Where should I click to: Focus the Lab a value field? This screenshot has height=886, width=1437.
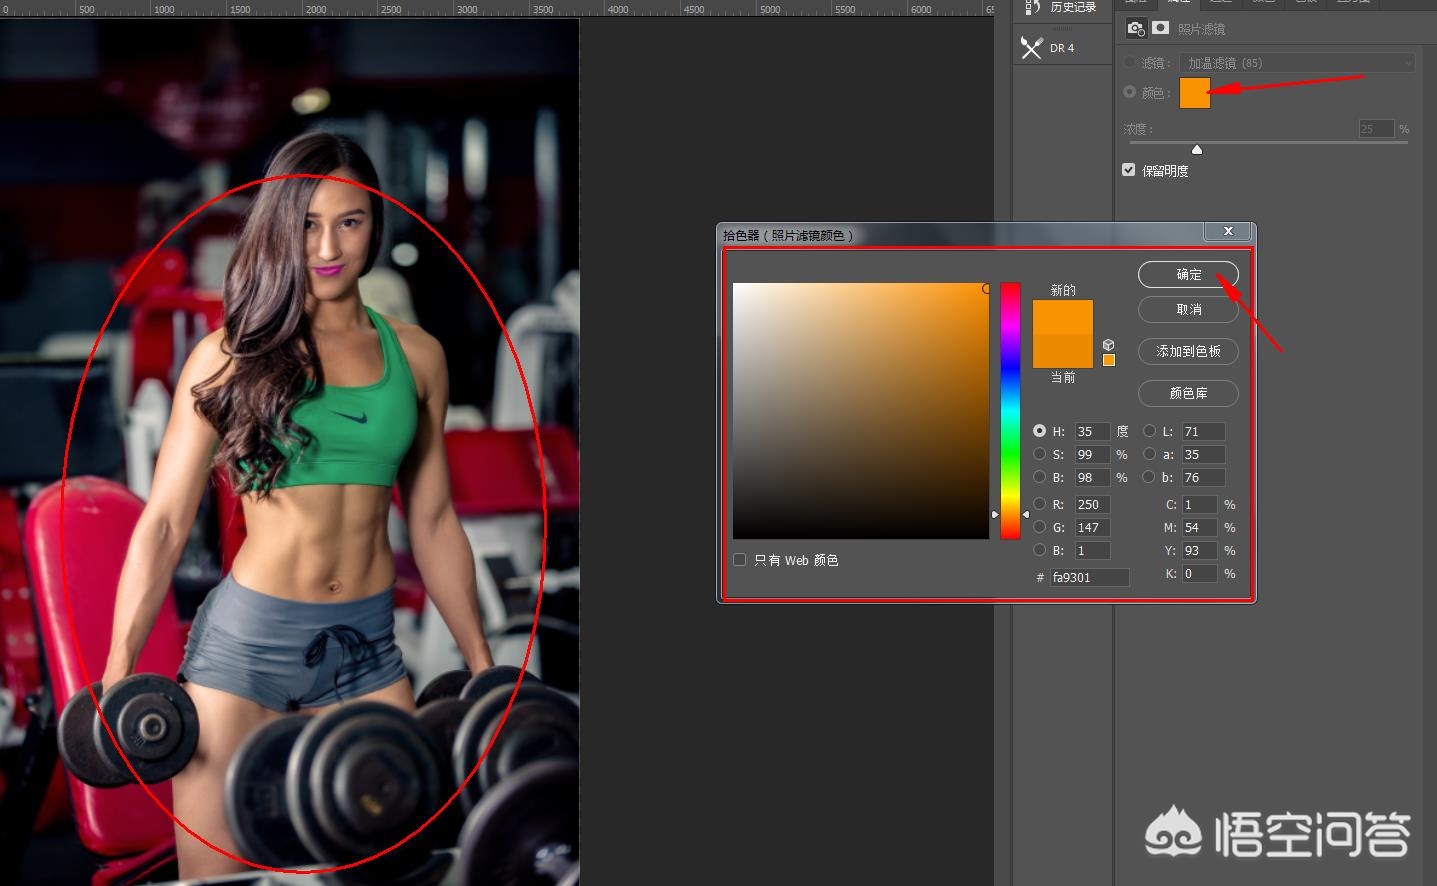pyautogui.click(x=1203, y=454)
